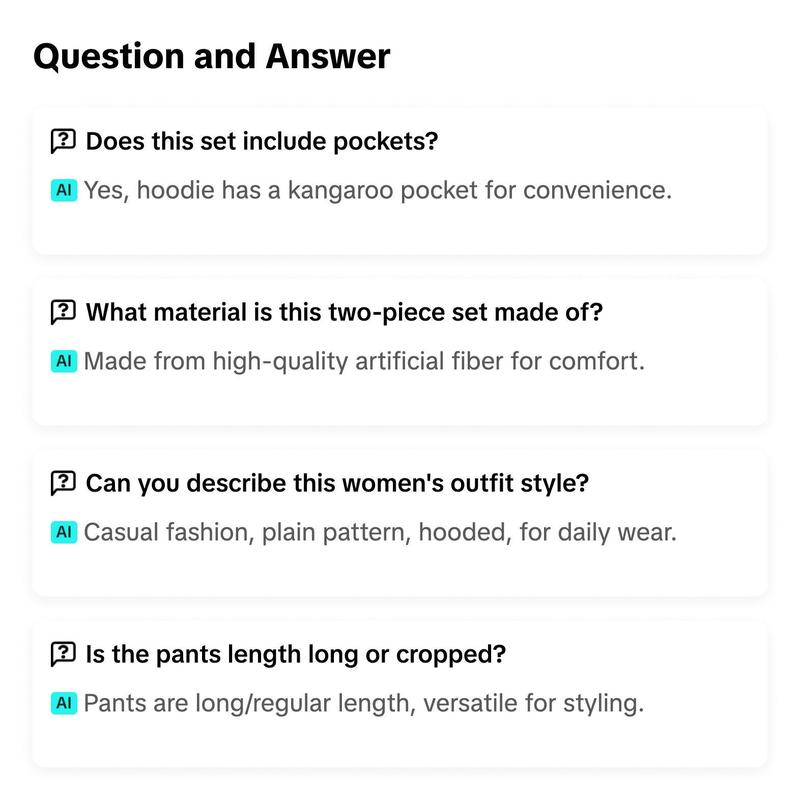Click the question icon beside the outfit style question
The width and height of the screenshot is (800, 800).
click(x=63, y=483)
